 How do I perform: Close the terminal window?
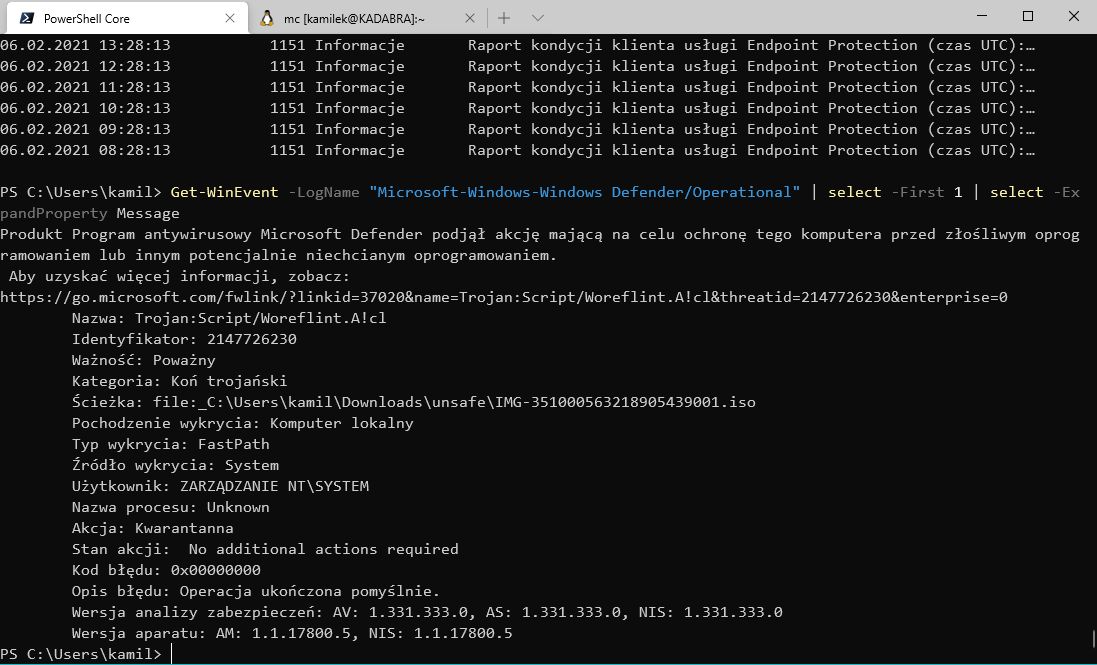(x=1074, y=17)
